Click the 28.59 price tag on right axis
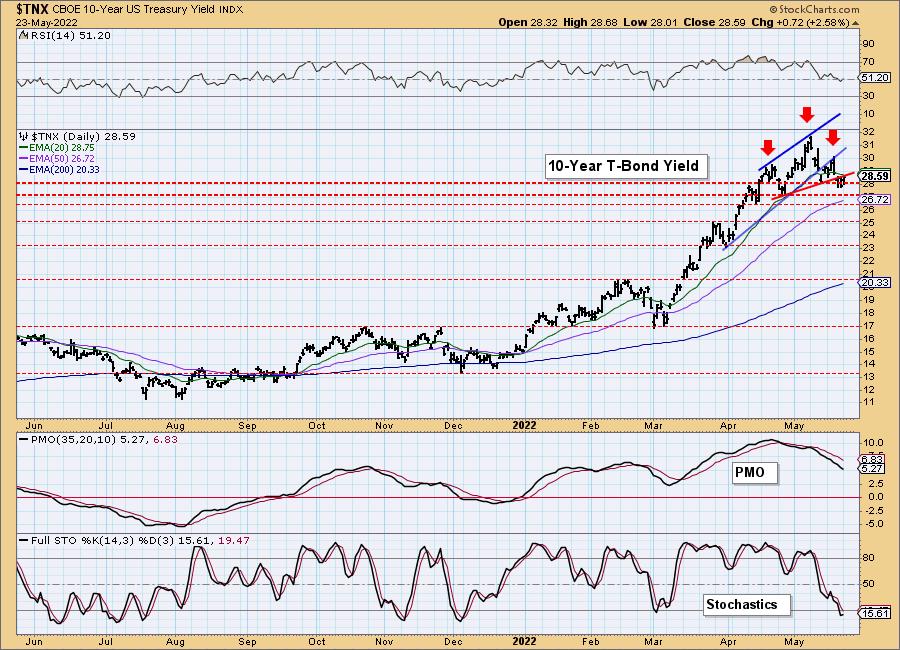 point(875,176)
